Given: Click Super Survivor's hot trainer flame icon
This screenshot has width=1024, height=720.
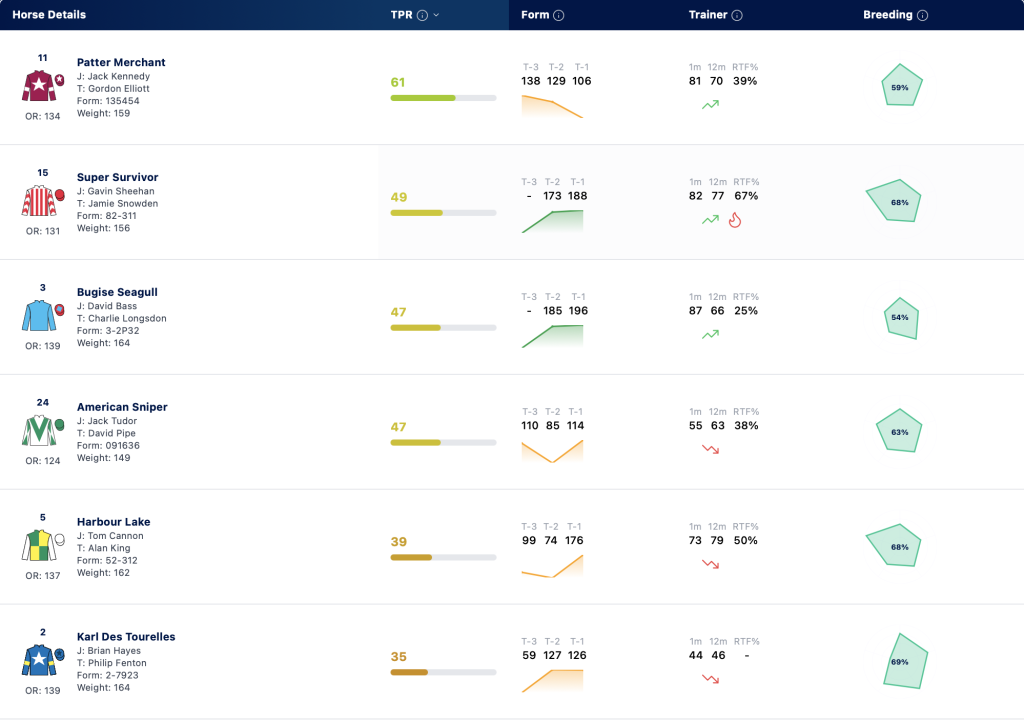Looking at the screenshot, I should [735, 220].
